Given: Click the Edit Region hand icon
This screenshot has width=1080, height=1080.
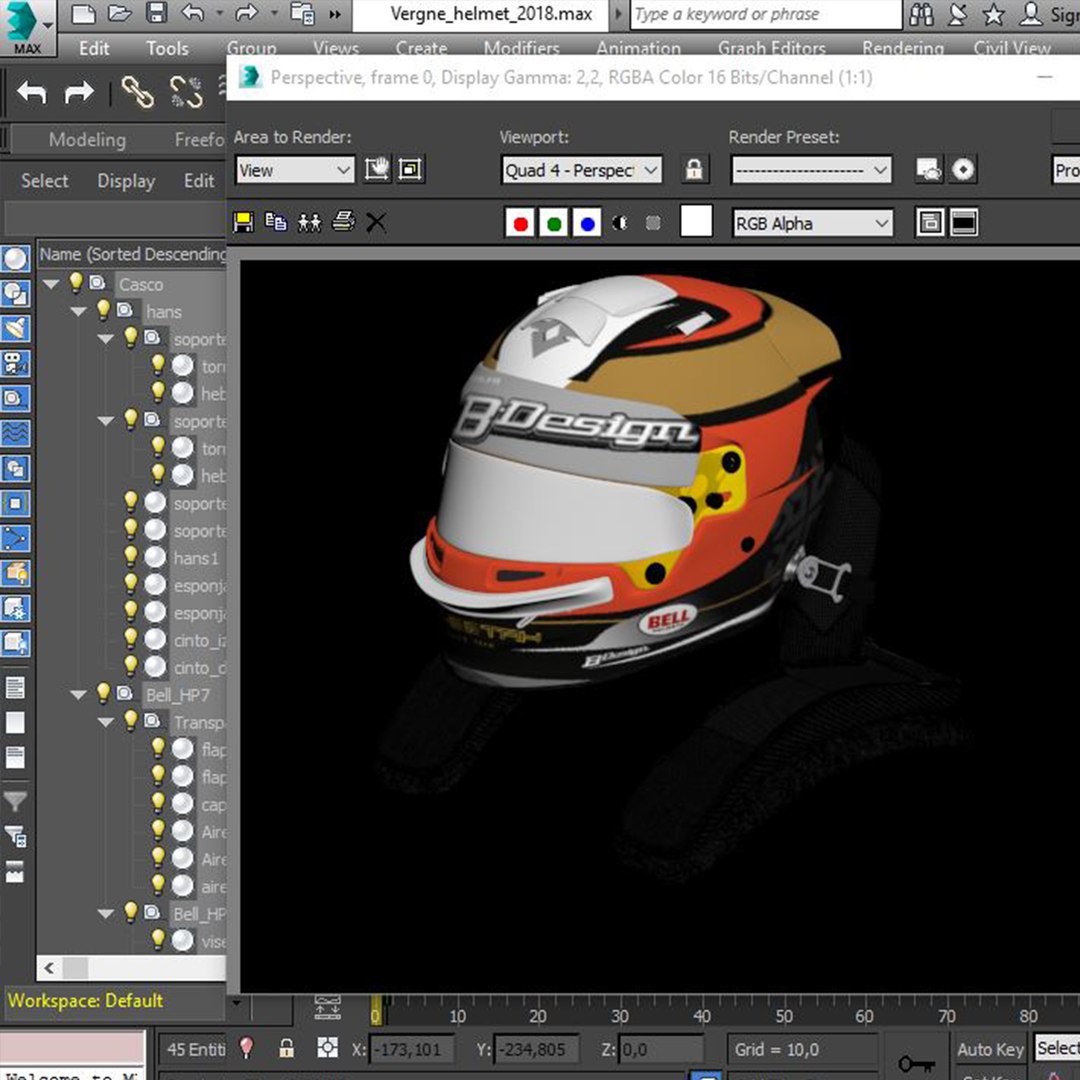Looking at the screenshot, I should 377,169.
